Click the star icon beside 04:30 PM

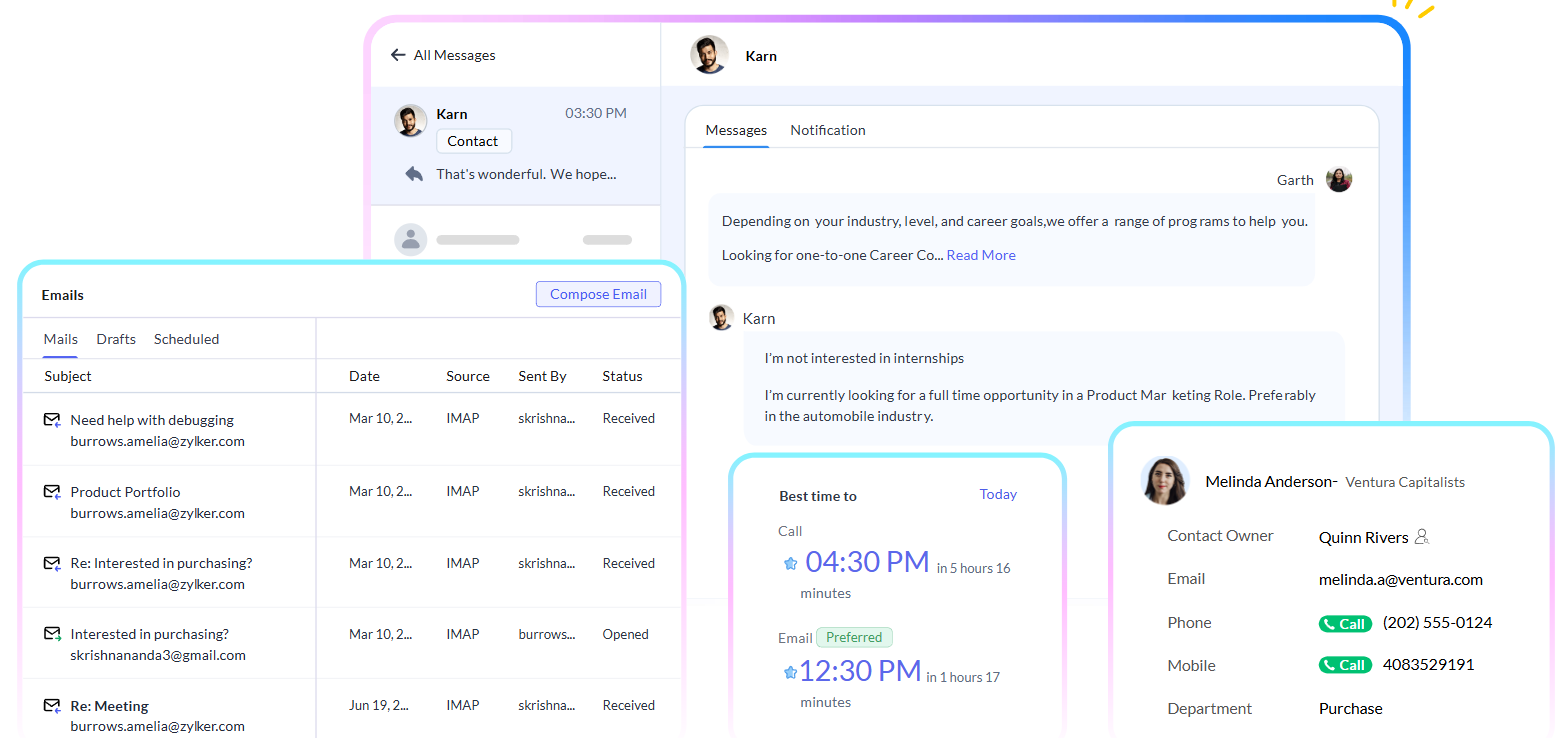coord(790,564)
